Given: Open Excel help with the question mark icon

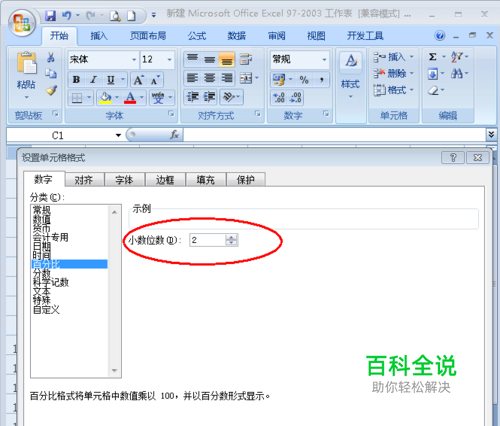Looking at the screenshot, I should (440, 35).
